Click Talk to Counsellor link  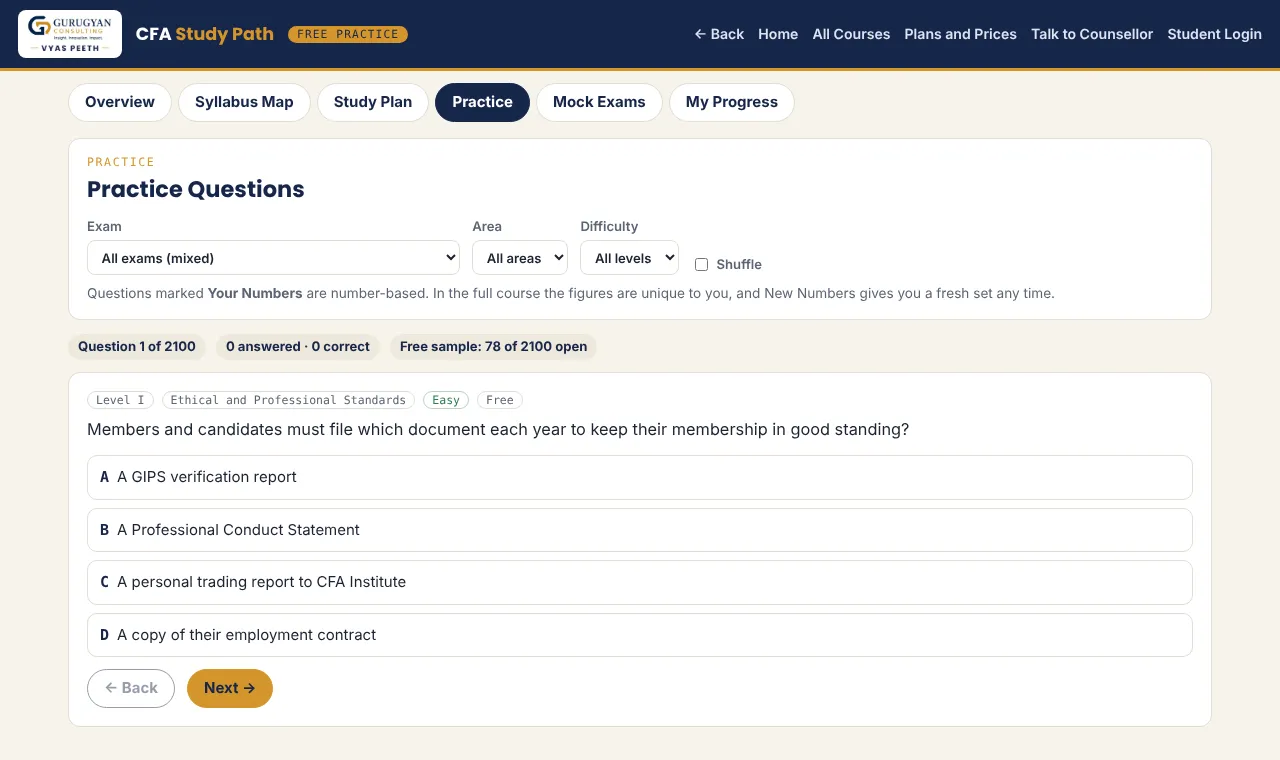[1092, 34]
